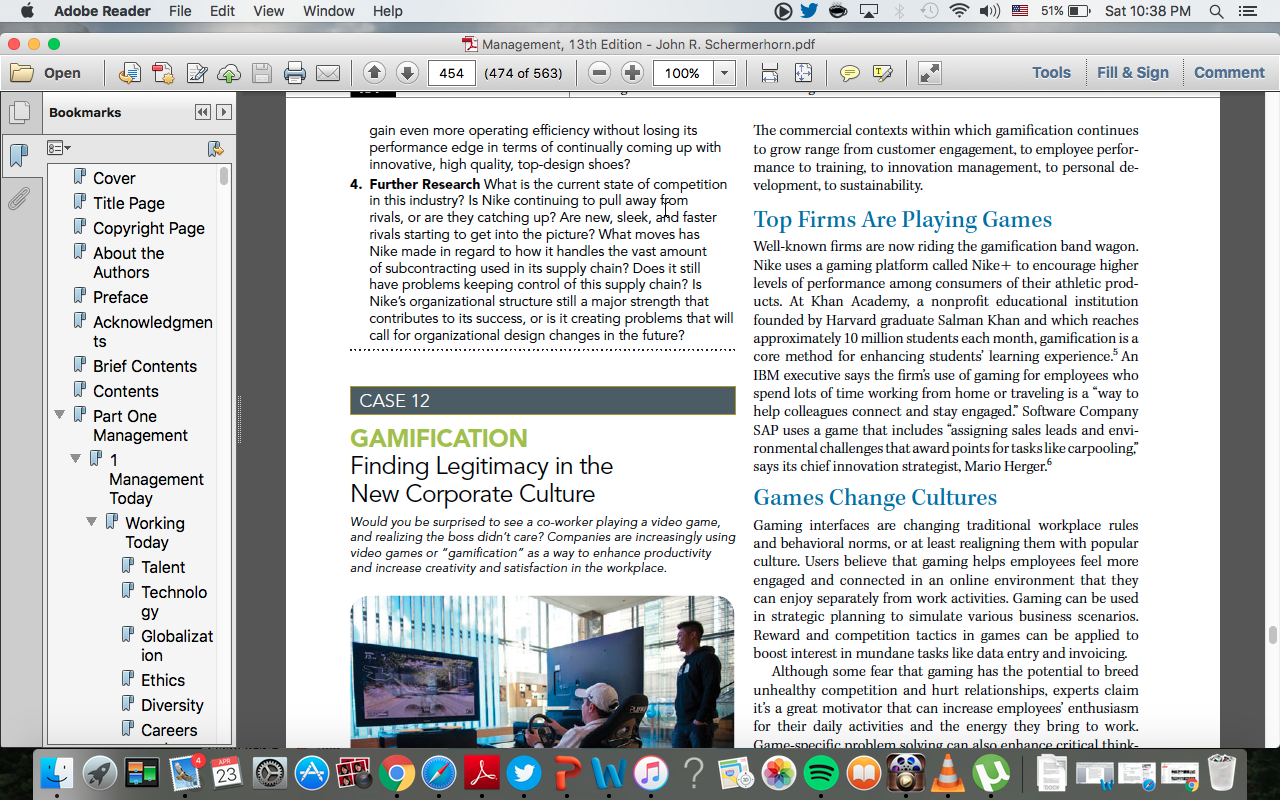The width and height of the screenshot is (1280, 800).
Task: Collapse bookmarks pane left double-arrow
Action: [x=203, y=113]
